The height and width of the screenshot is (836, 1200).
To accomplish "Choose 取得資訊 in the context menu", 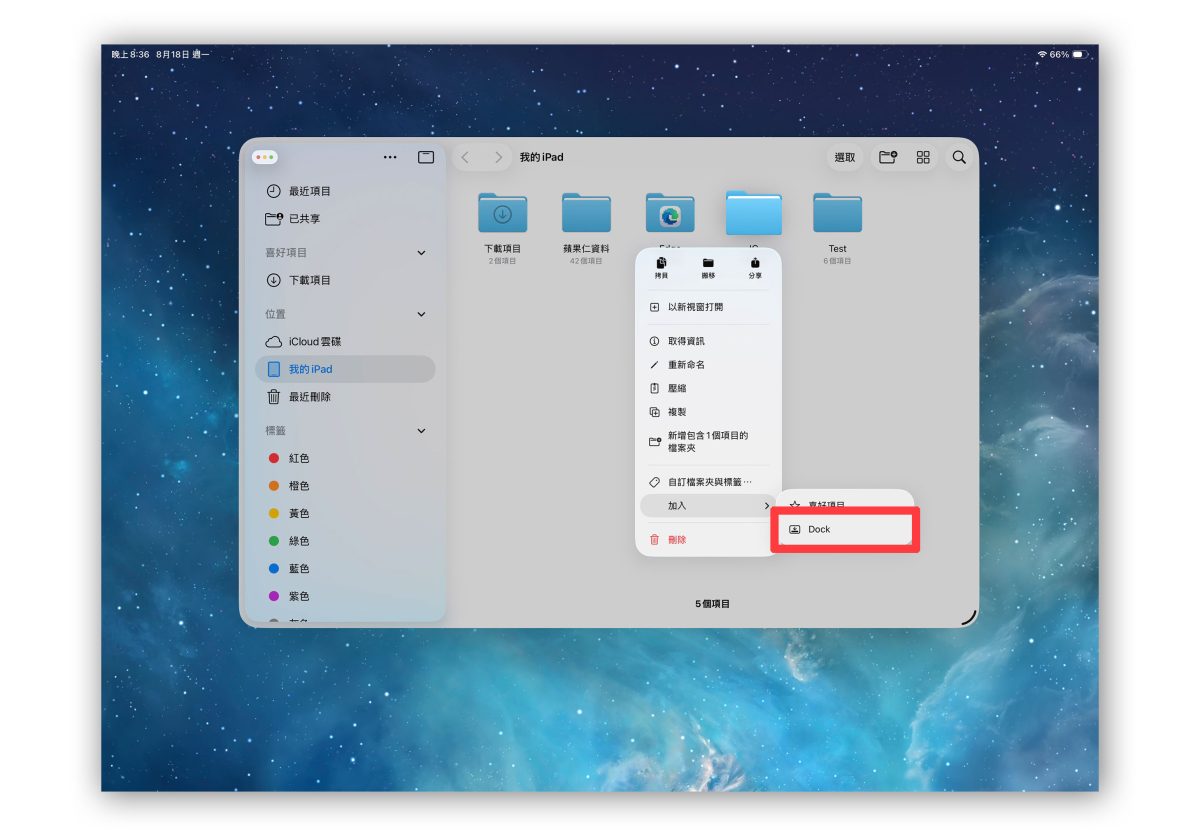I will click(708, 341).
